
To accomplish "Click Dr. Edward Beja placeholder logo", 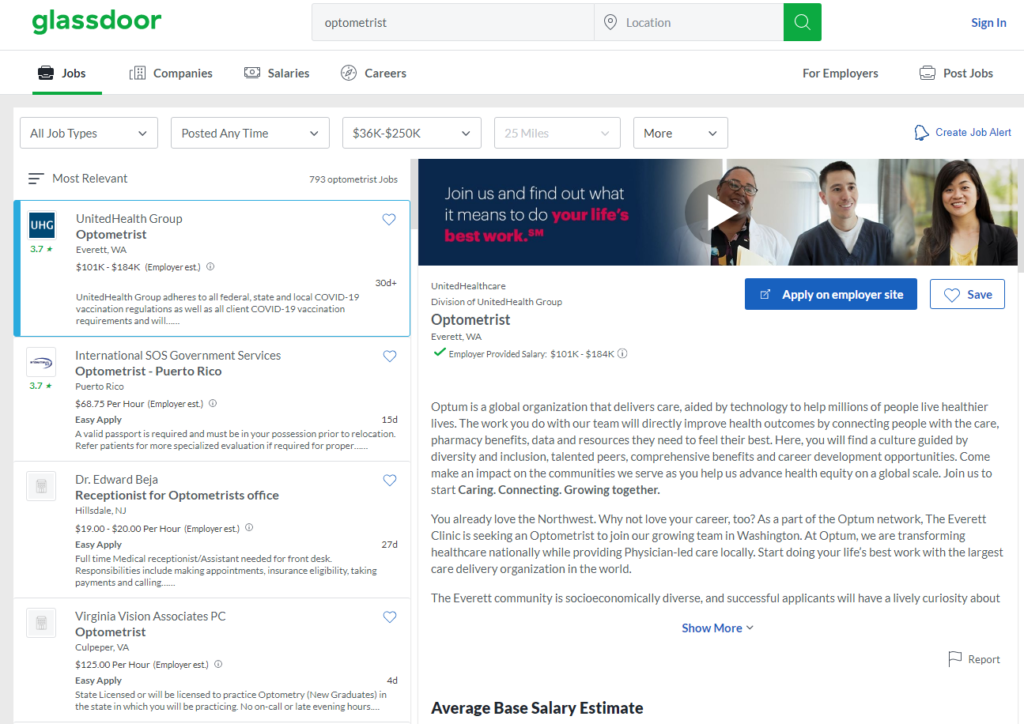I will click(x=41, y=486).
